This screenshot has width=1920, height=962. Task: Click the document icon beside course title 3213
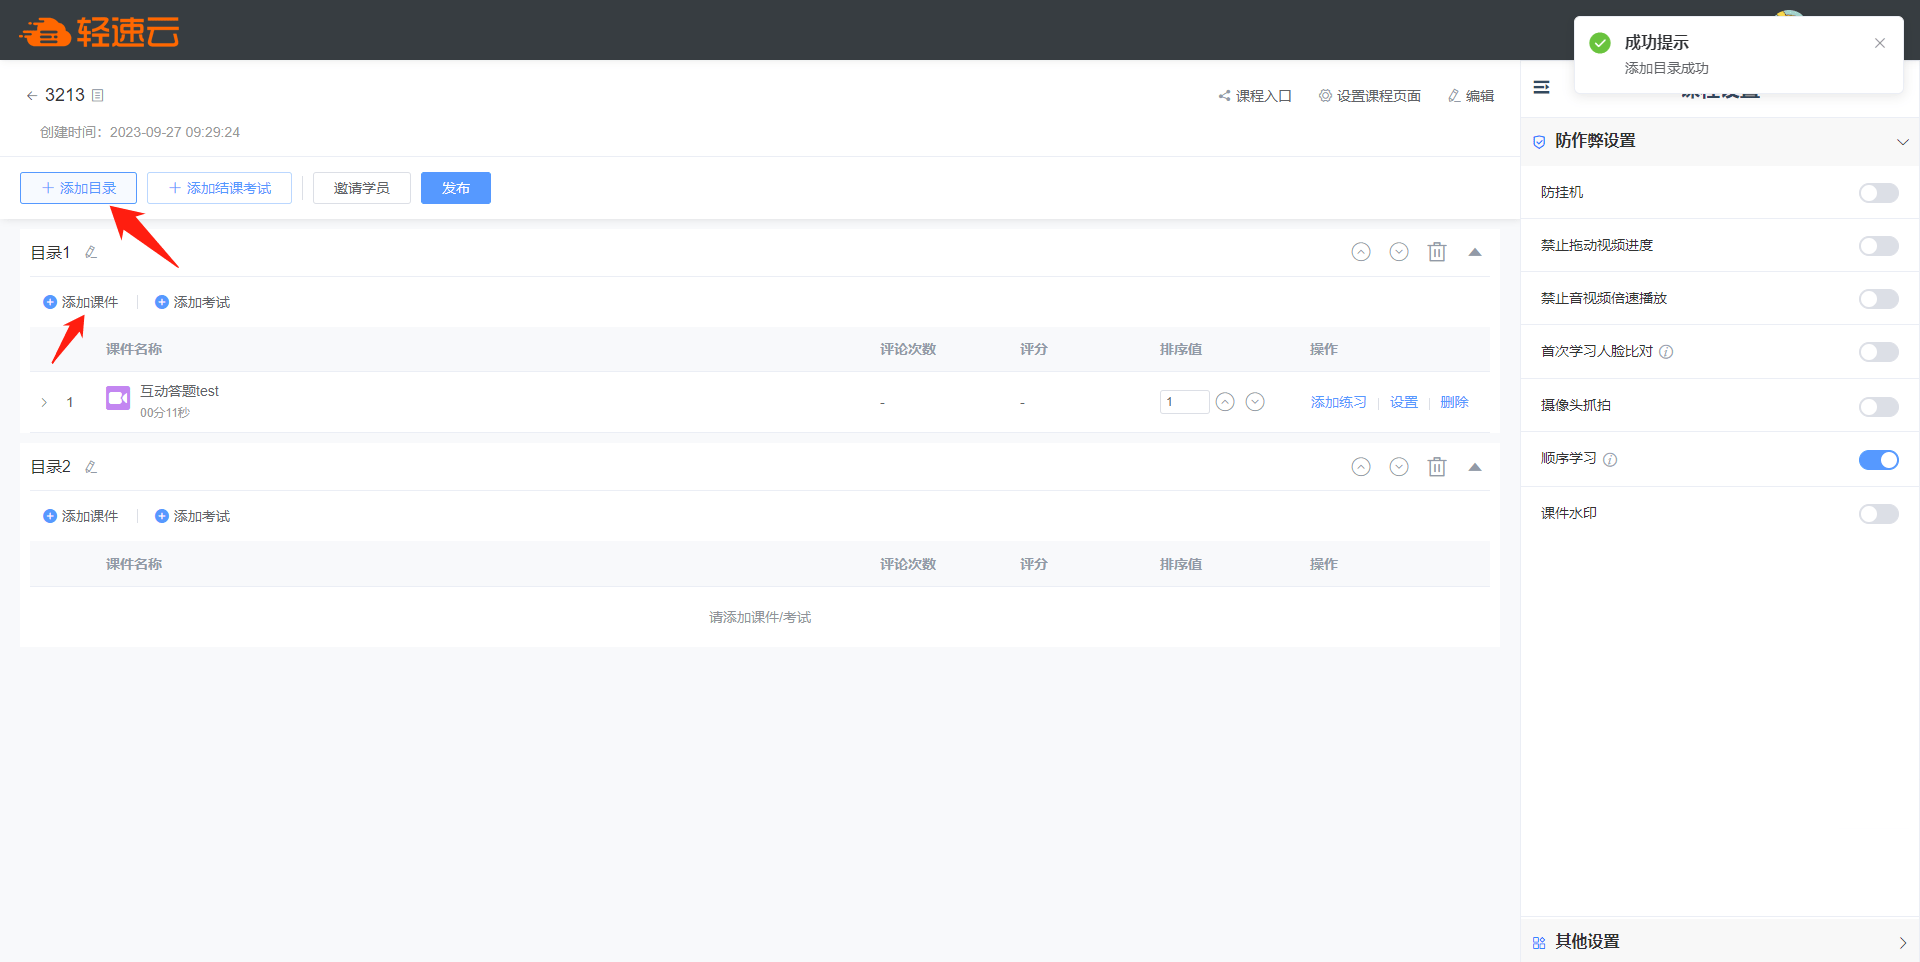[98, 96]
